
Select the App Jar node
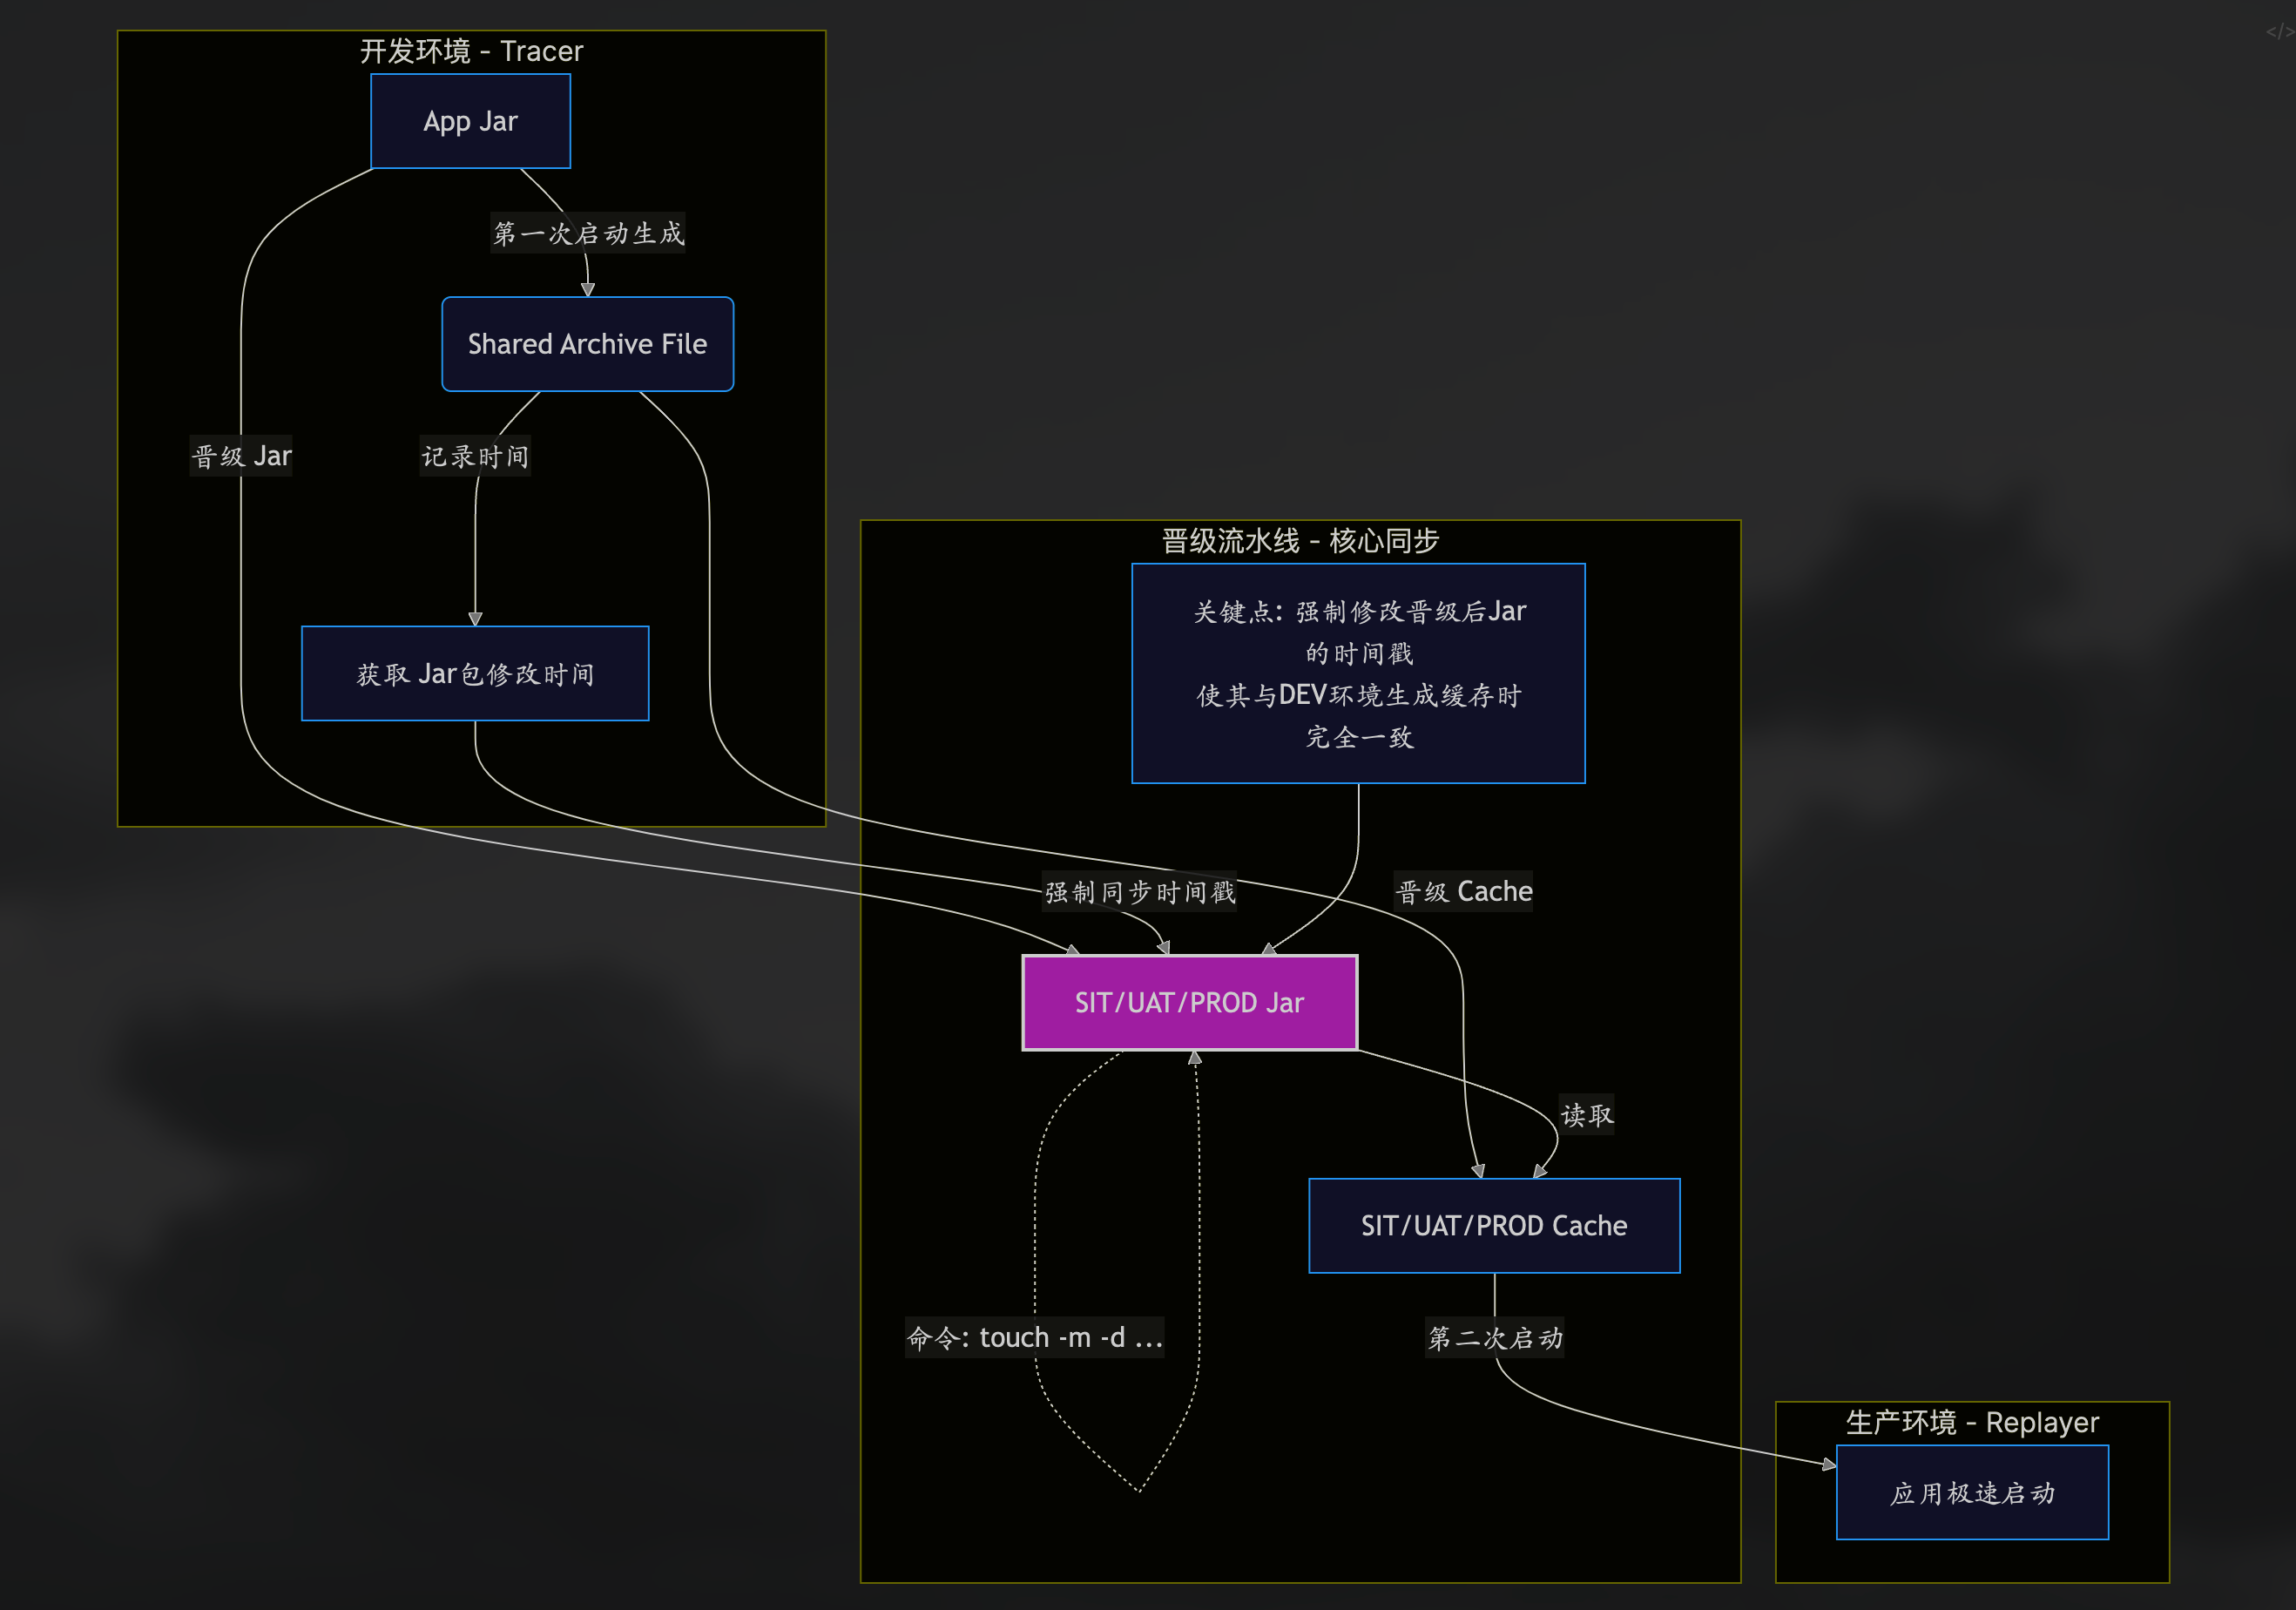pyautogui.click(x=470, y=121)
